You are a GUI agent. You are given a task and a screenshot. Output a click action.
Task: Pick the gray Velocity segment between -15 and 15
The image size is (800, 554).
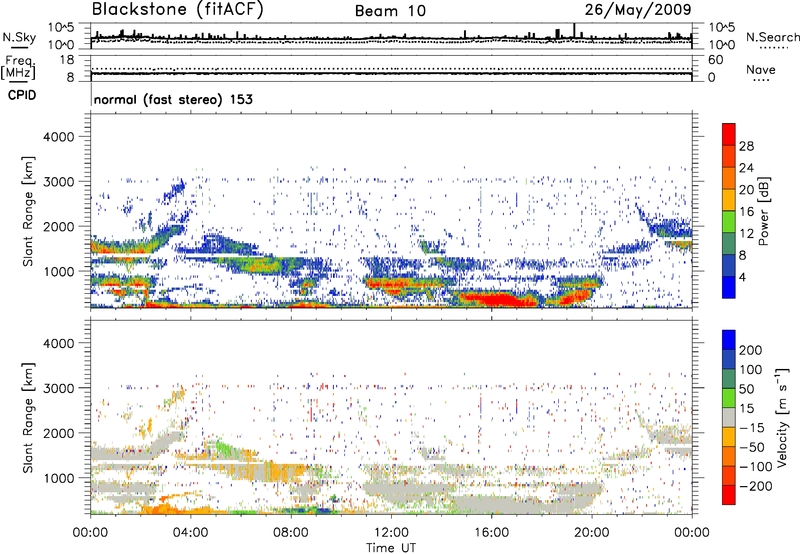(729, 418)
